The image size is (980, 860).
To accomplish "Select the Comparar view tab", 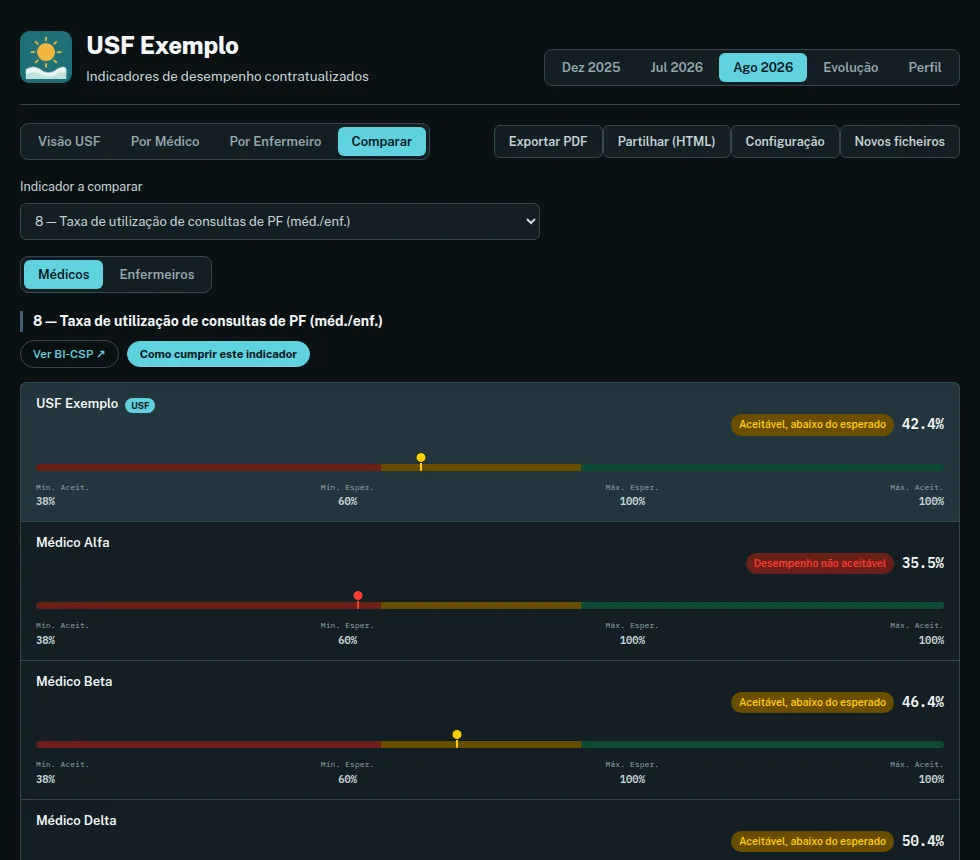I will pos(381,141).
